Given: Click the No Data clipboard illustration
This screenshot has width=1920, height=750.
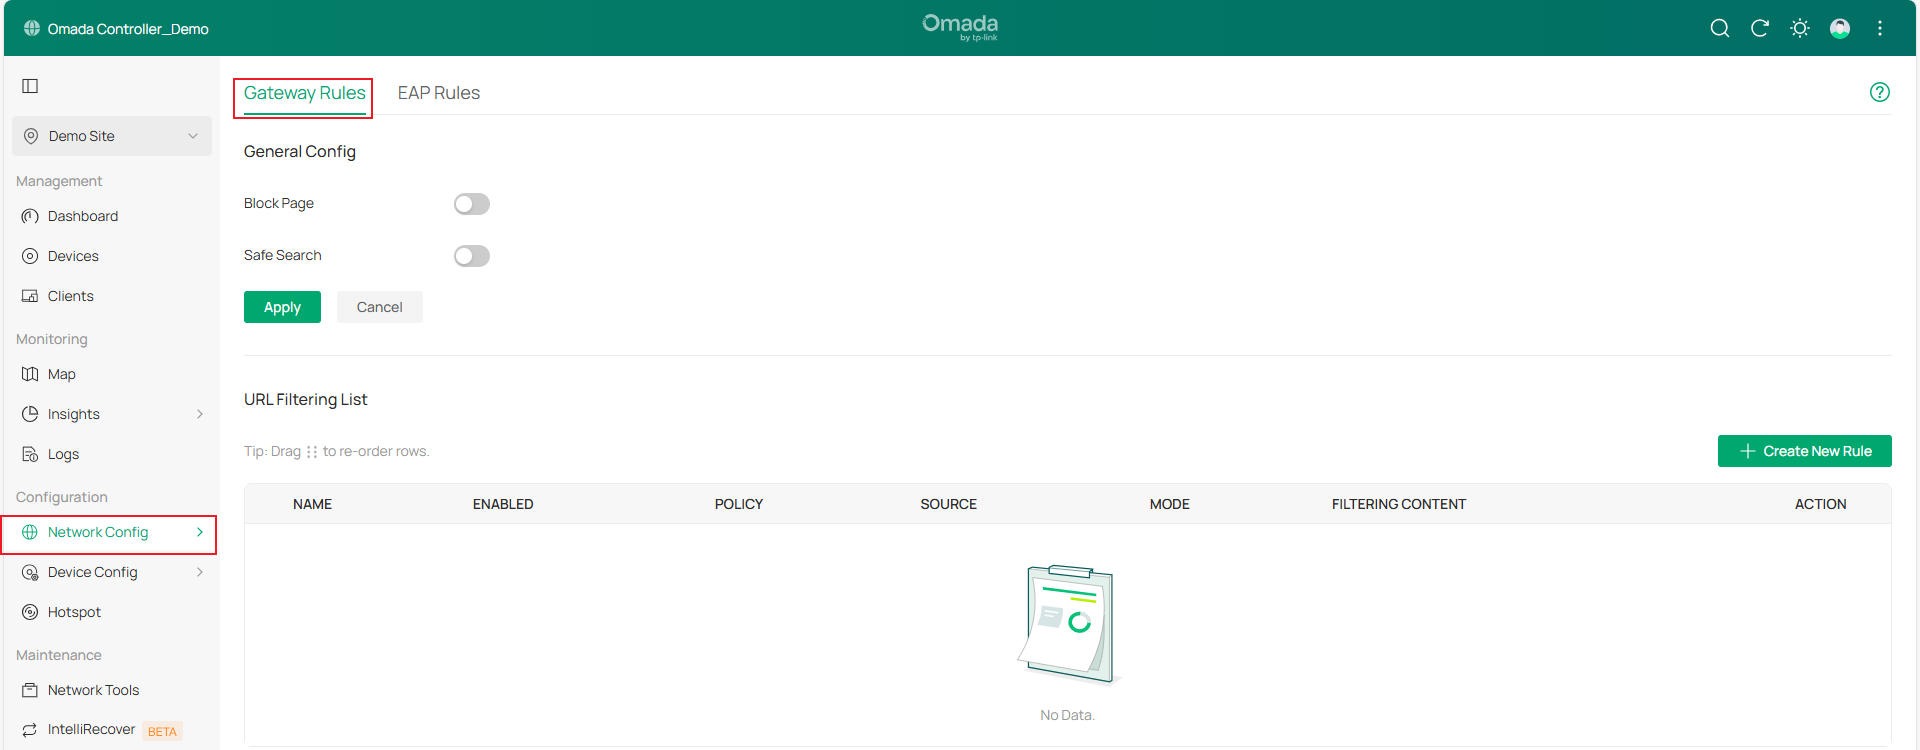Looking at the screenshot, I should 1067,625.
